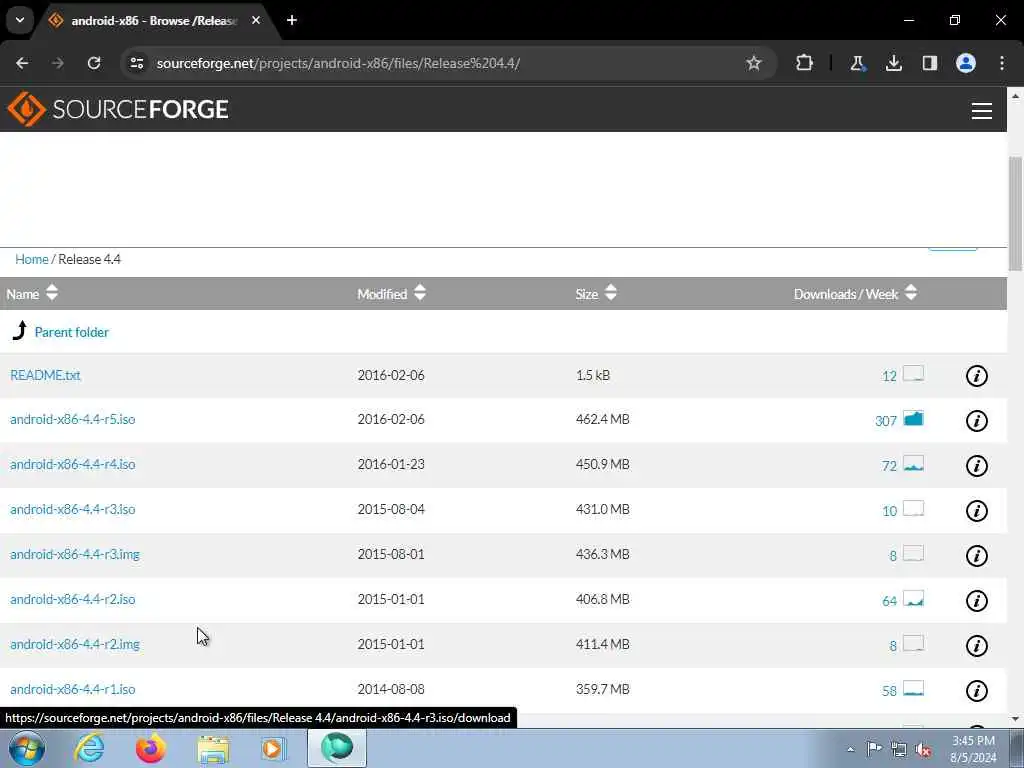Image resolution: width=1024 pixels, height=768 pixels.
Task: Click the scrollbar down arrow
Action: pyautogui.click(x=1016, y=719)
